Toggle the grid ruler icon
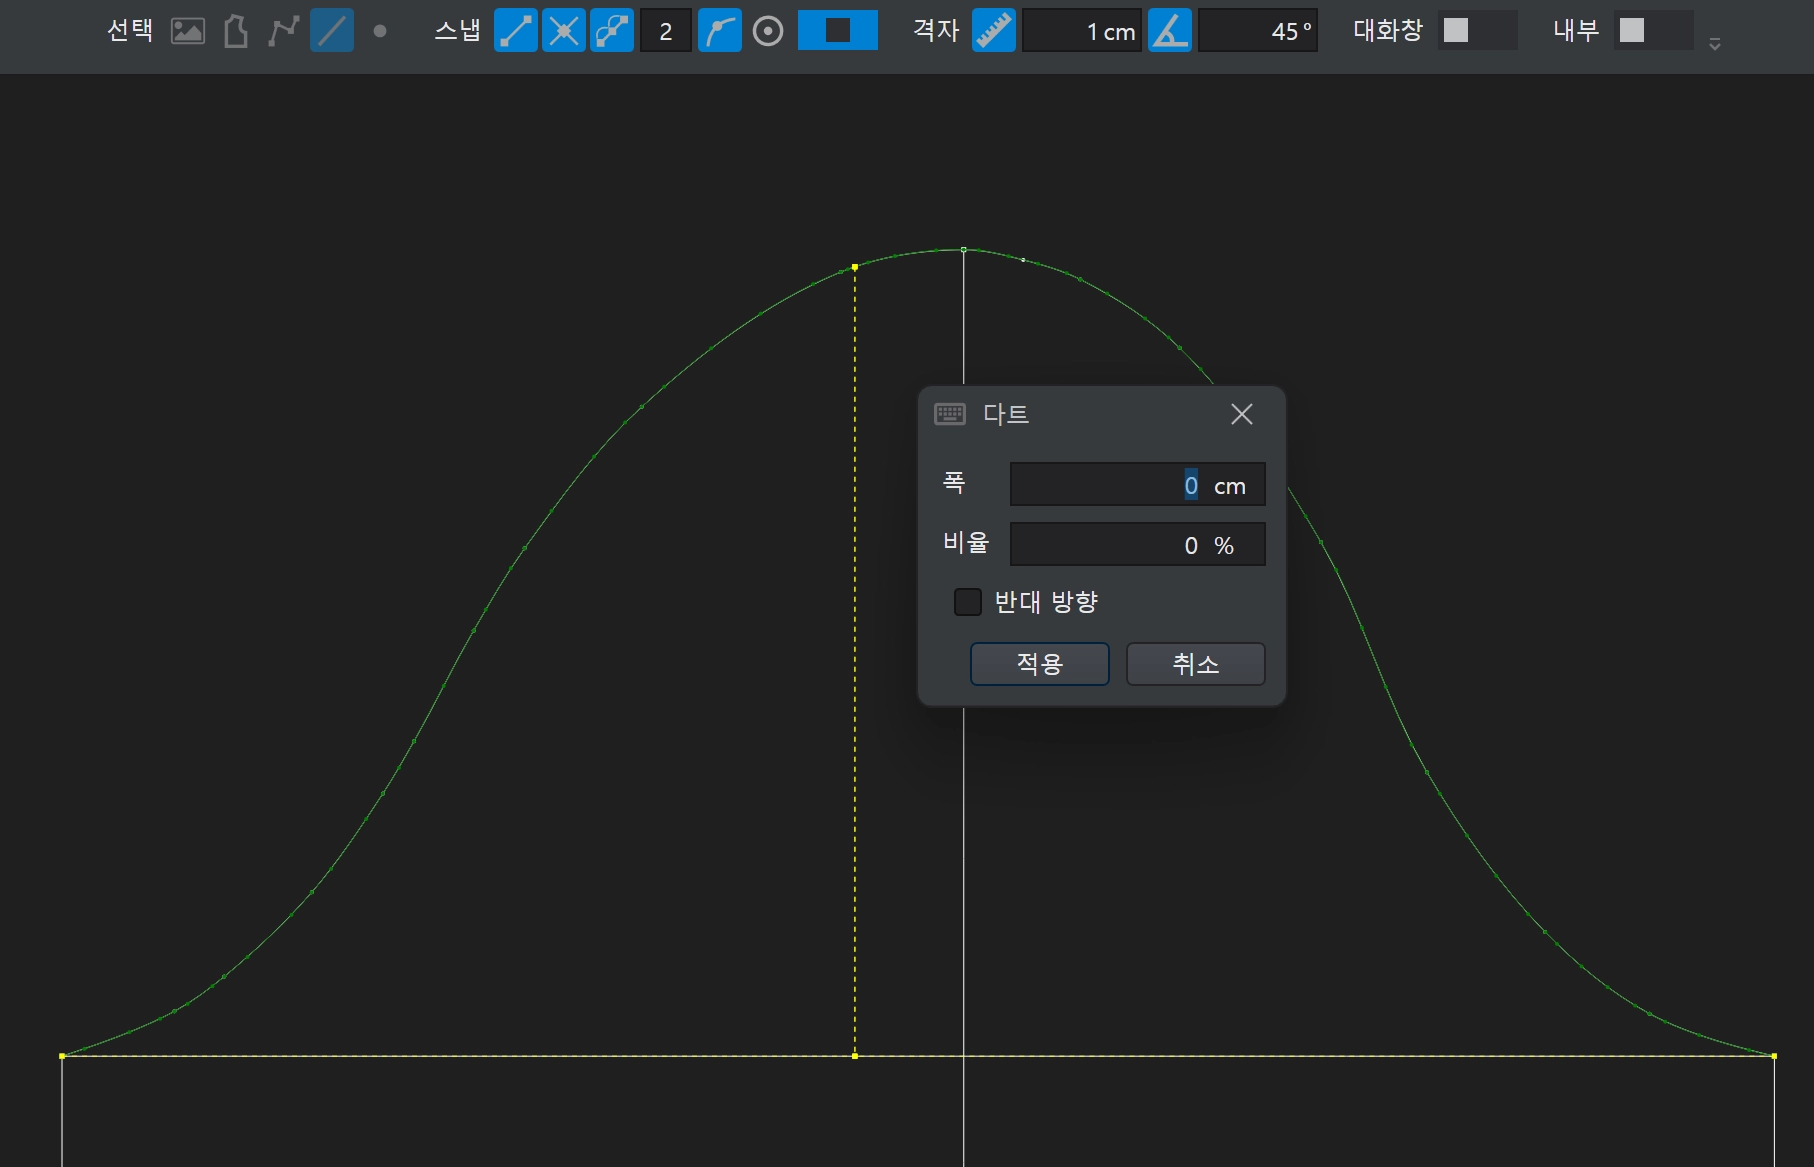The width and height of the screenshot is (1814, 1167). click(994, 31)
